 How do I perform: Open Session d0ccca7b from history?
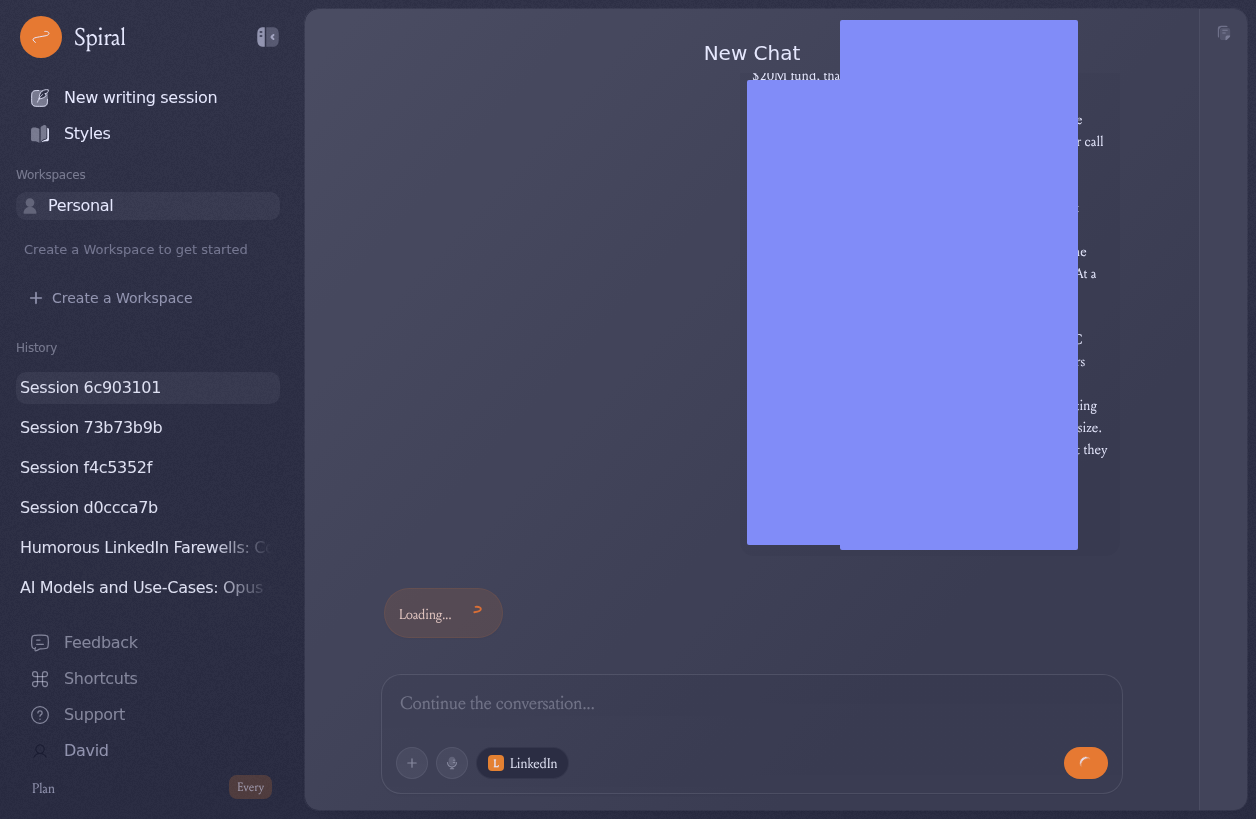[x=89, y=508]
